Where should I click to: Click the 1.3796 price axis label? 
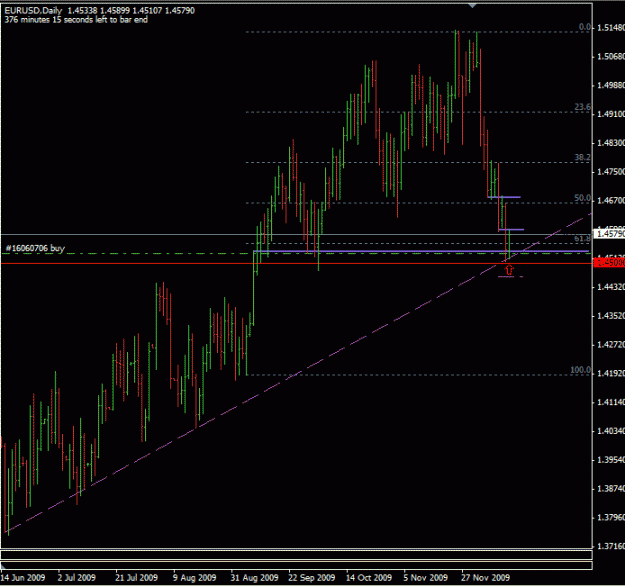[x=610, y=517]
